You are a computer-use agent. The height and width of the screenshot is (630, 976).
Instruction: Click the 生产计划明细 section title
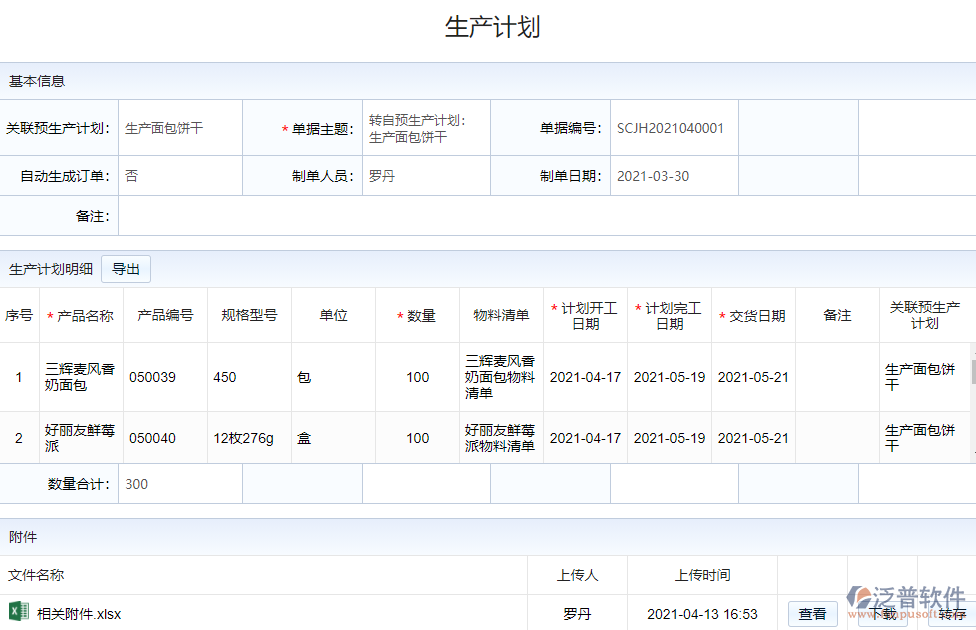pos(51,269)
